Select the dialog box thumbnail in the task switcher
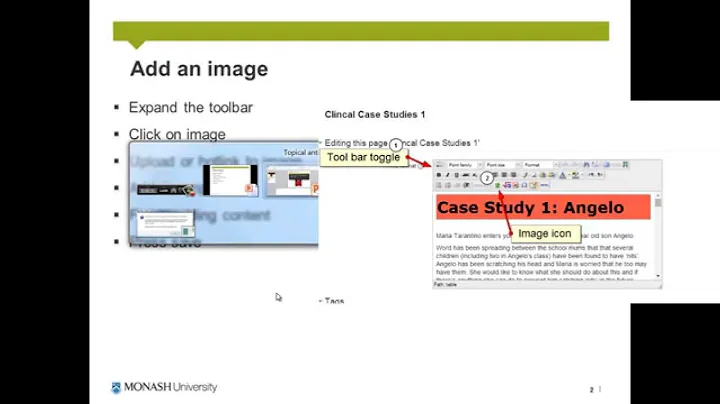This screenshot has width=720, height=404. (165, 224)
